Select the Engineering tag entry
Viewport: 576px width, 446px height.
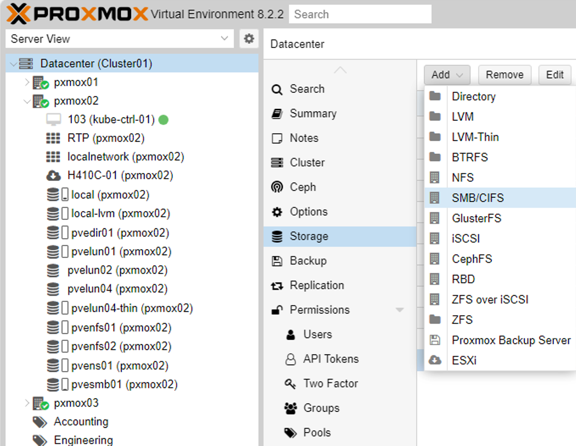click(x=132, y=440)
